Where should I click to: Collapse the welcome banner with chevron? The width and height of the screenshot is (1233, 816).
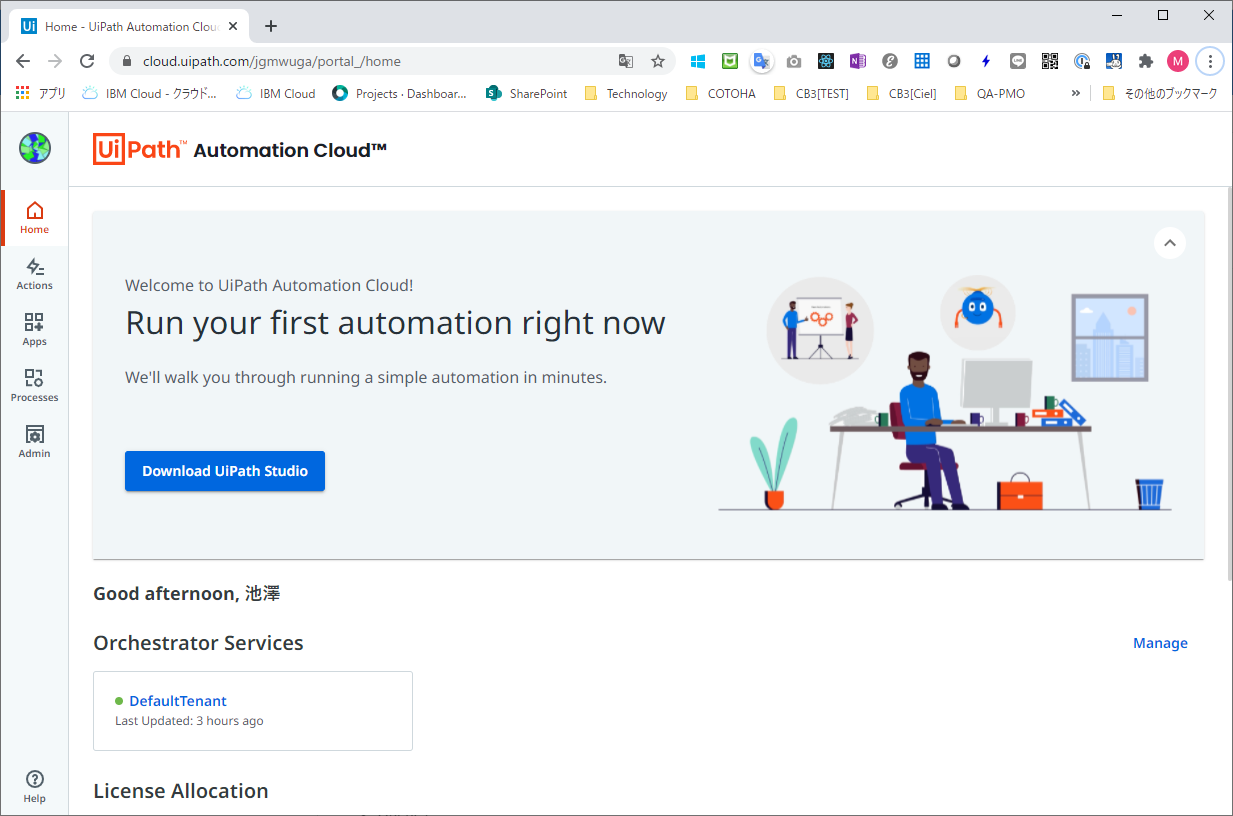click(1169, 243)
